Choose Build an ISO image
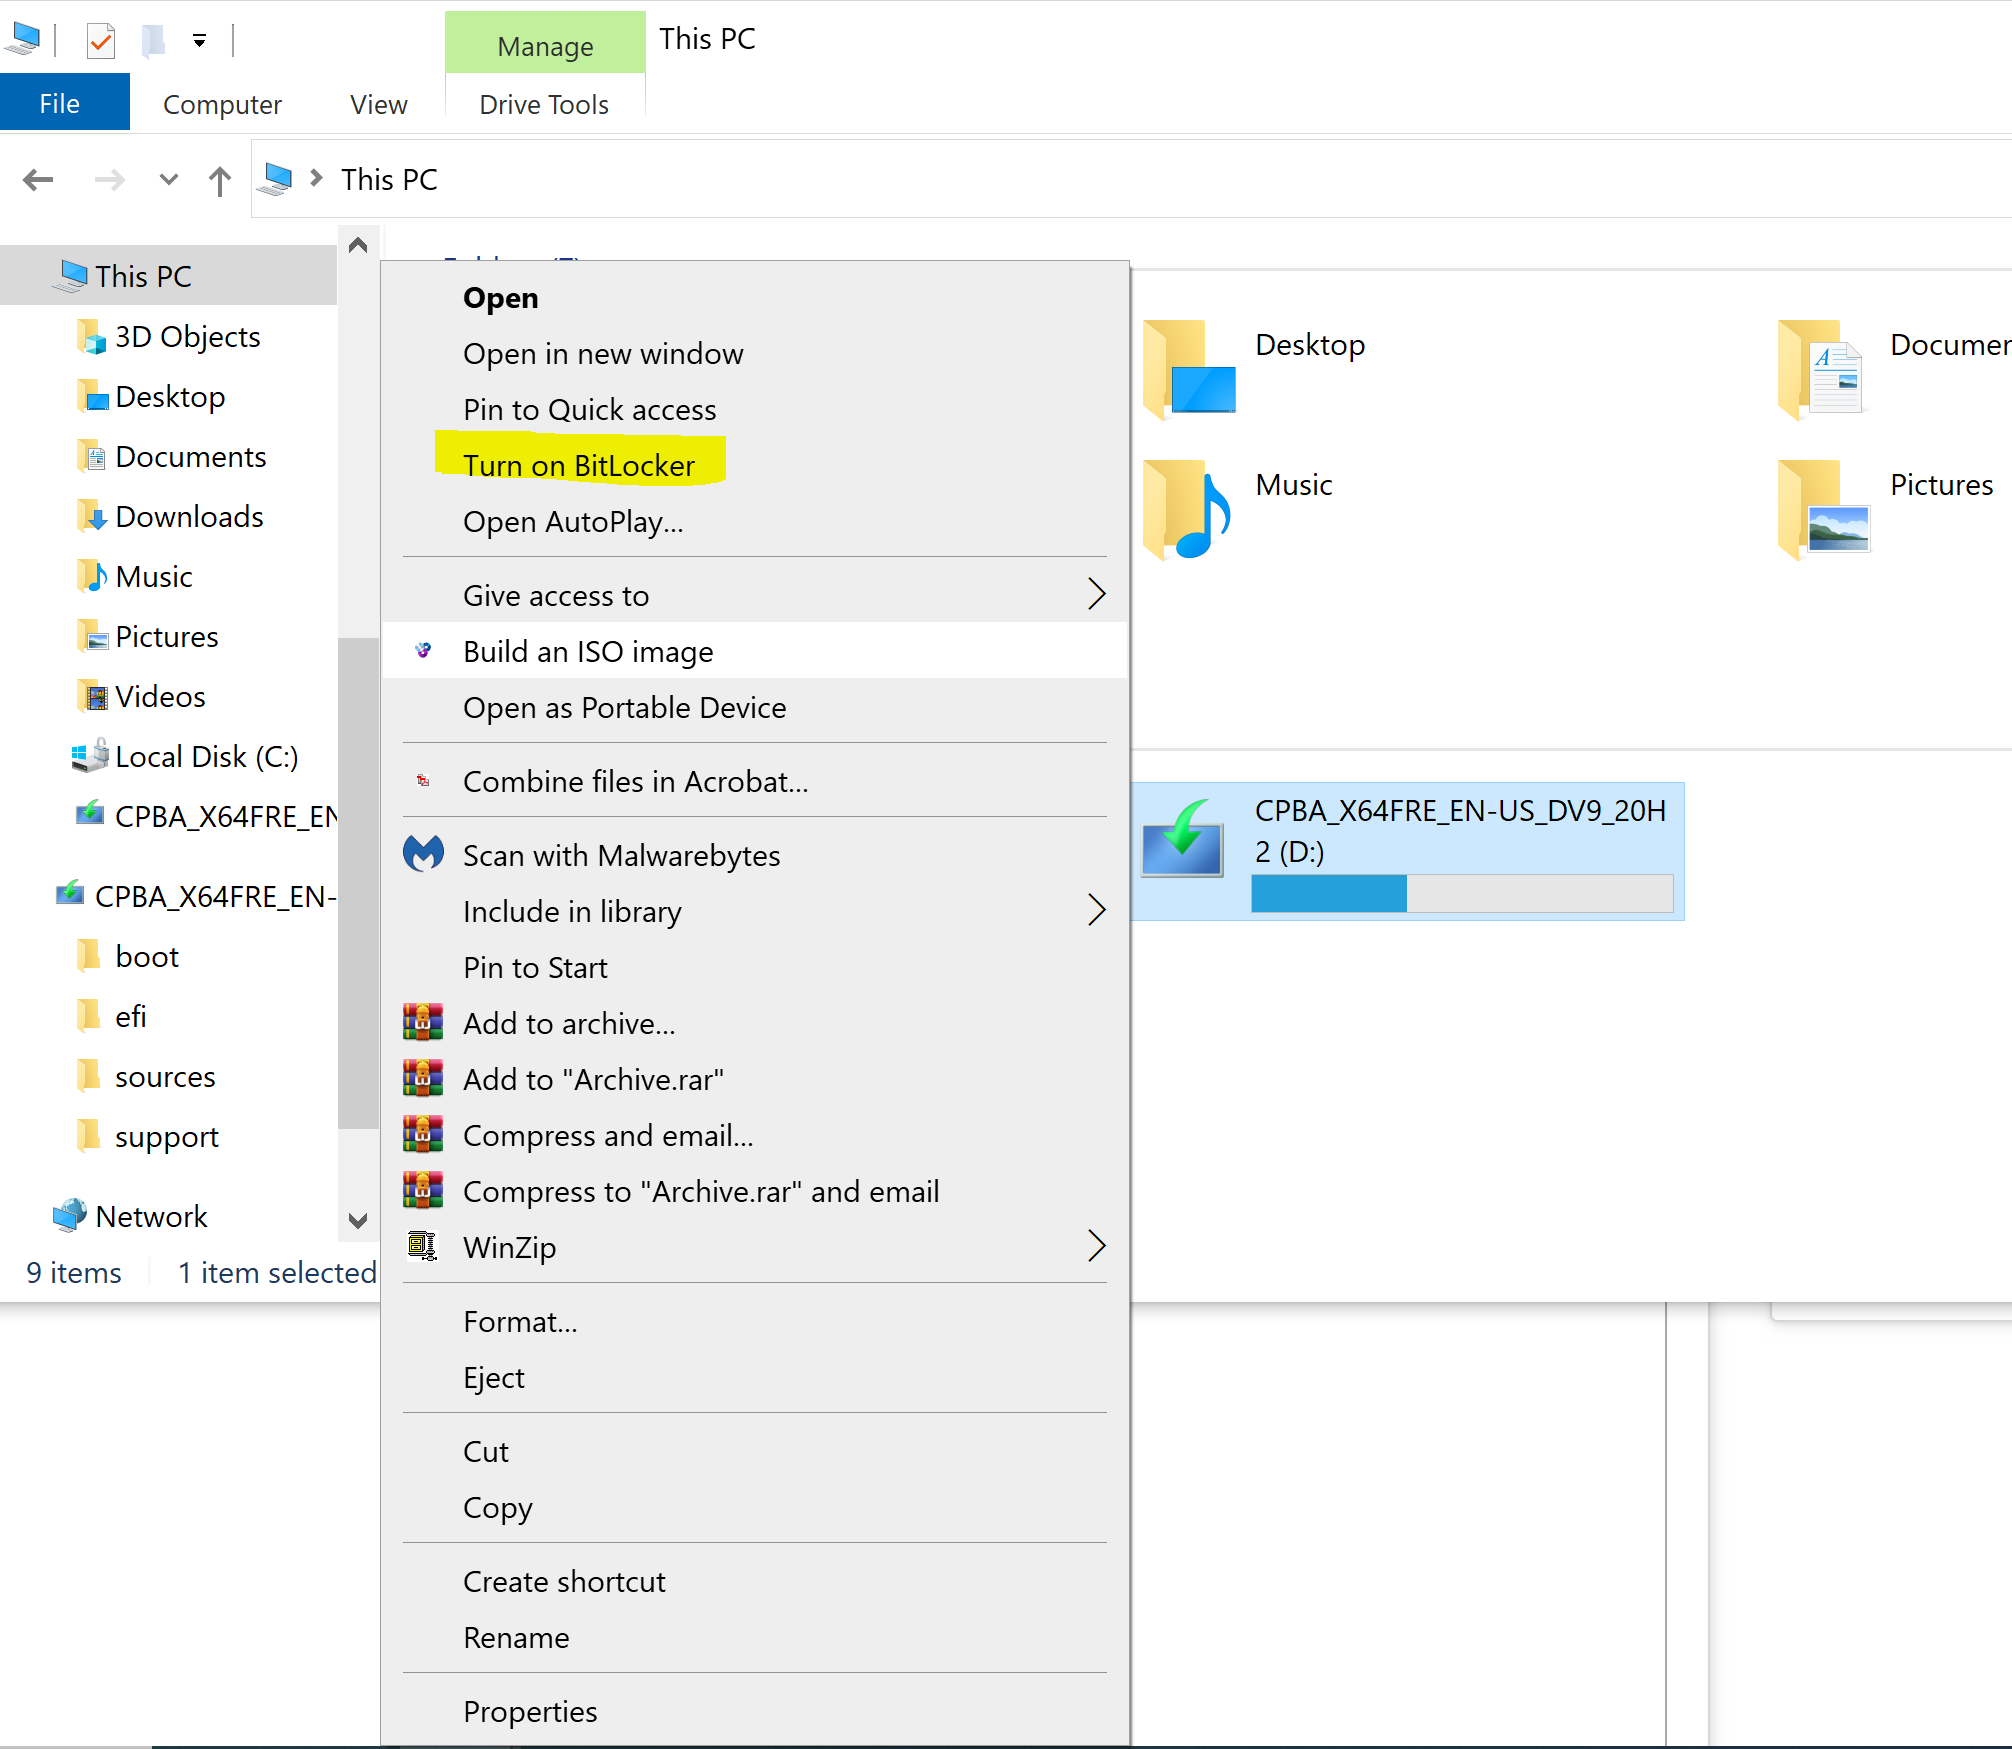Viewport: 2012px width, 1749px height. (588, 652)
